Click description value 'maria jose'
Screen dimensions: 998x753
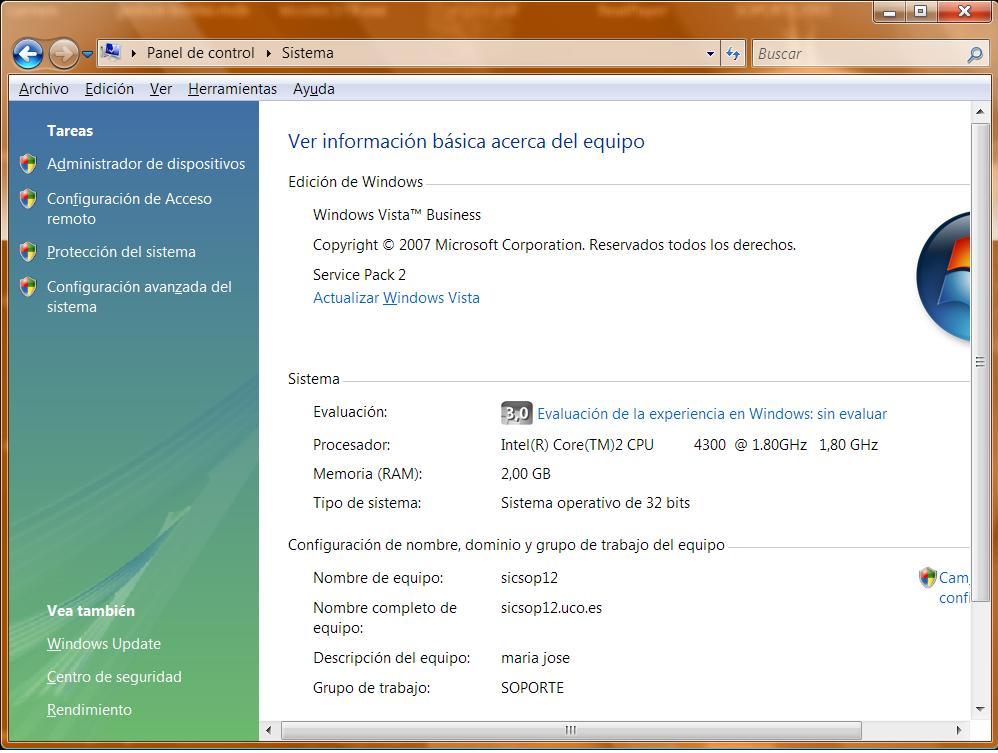click(535, 658)
